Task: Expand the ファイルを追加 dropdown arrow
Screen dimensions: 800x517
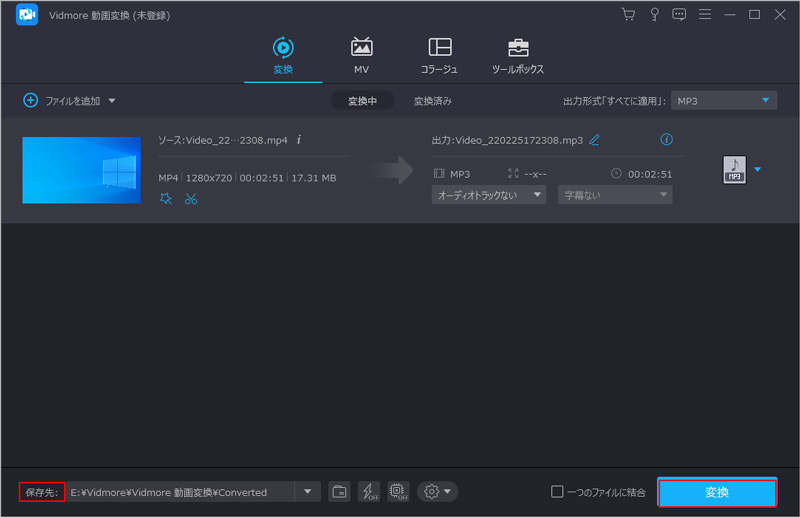Action: coord(112,101)
